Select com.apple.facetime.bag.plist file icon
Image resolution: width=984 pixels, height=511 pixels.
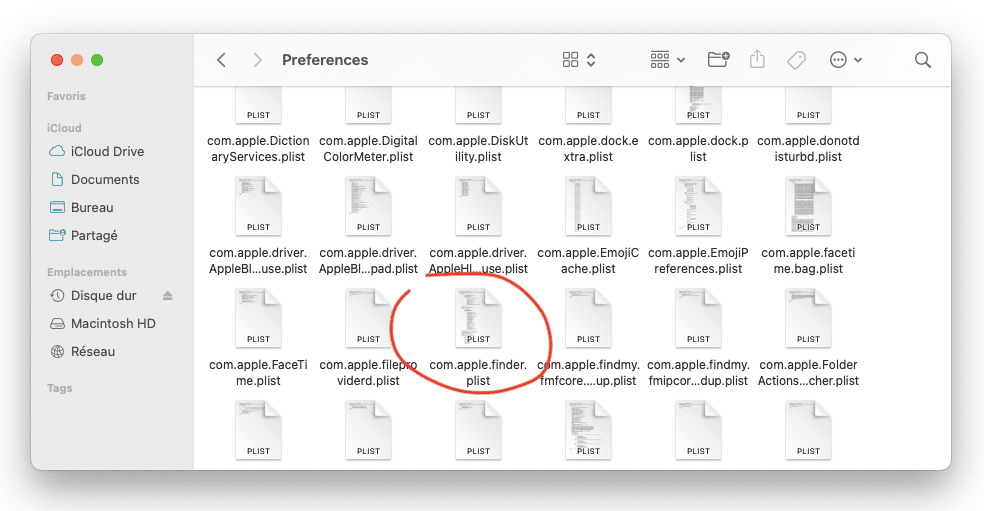click(x=808, y=207)
